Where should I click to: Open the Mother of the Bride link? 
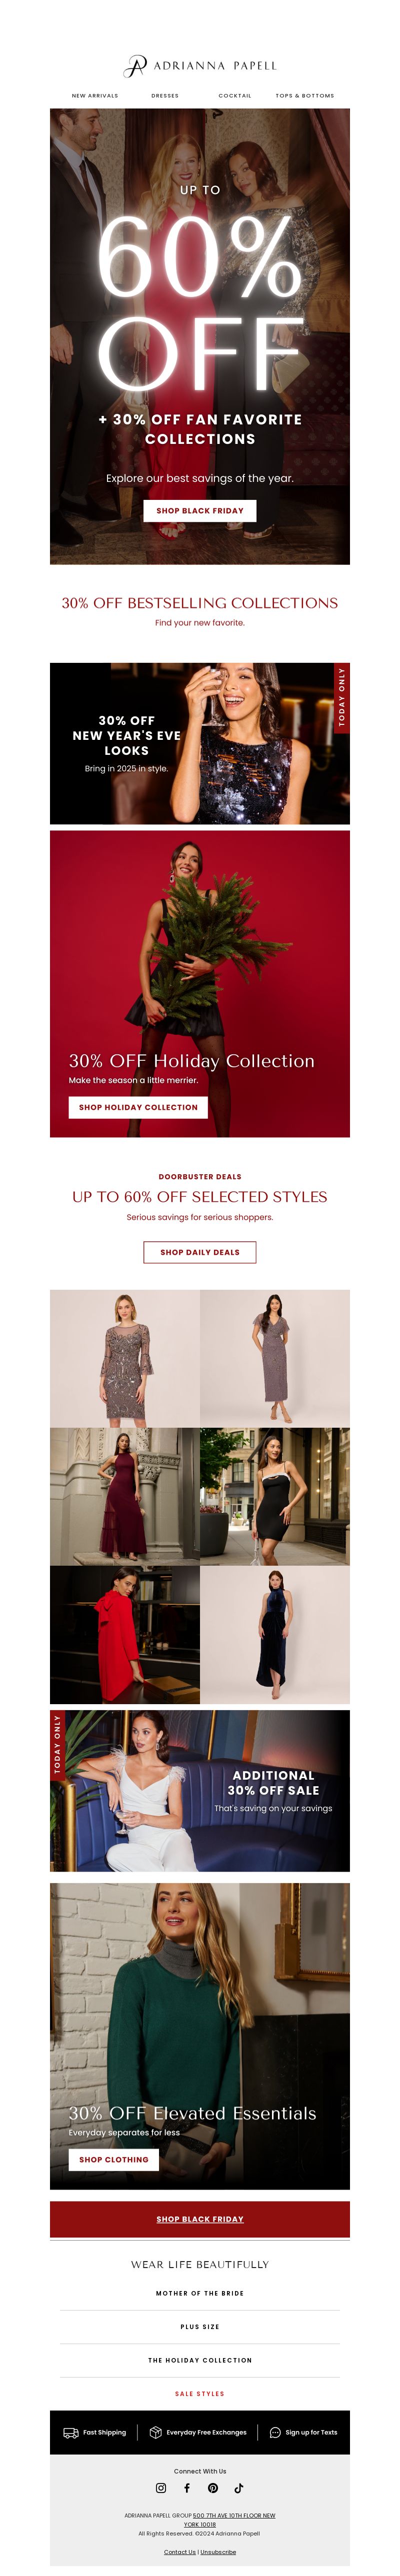click(x=200, y=2292)
